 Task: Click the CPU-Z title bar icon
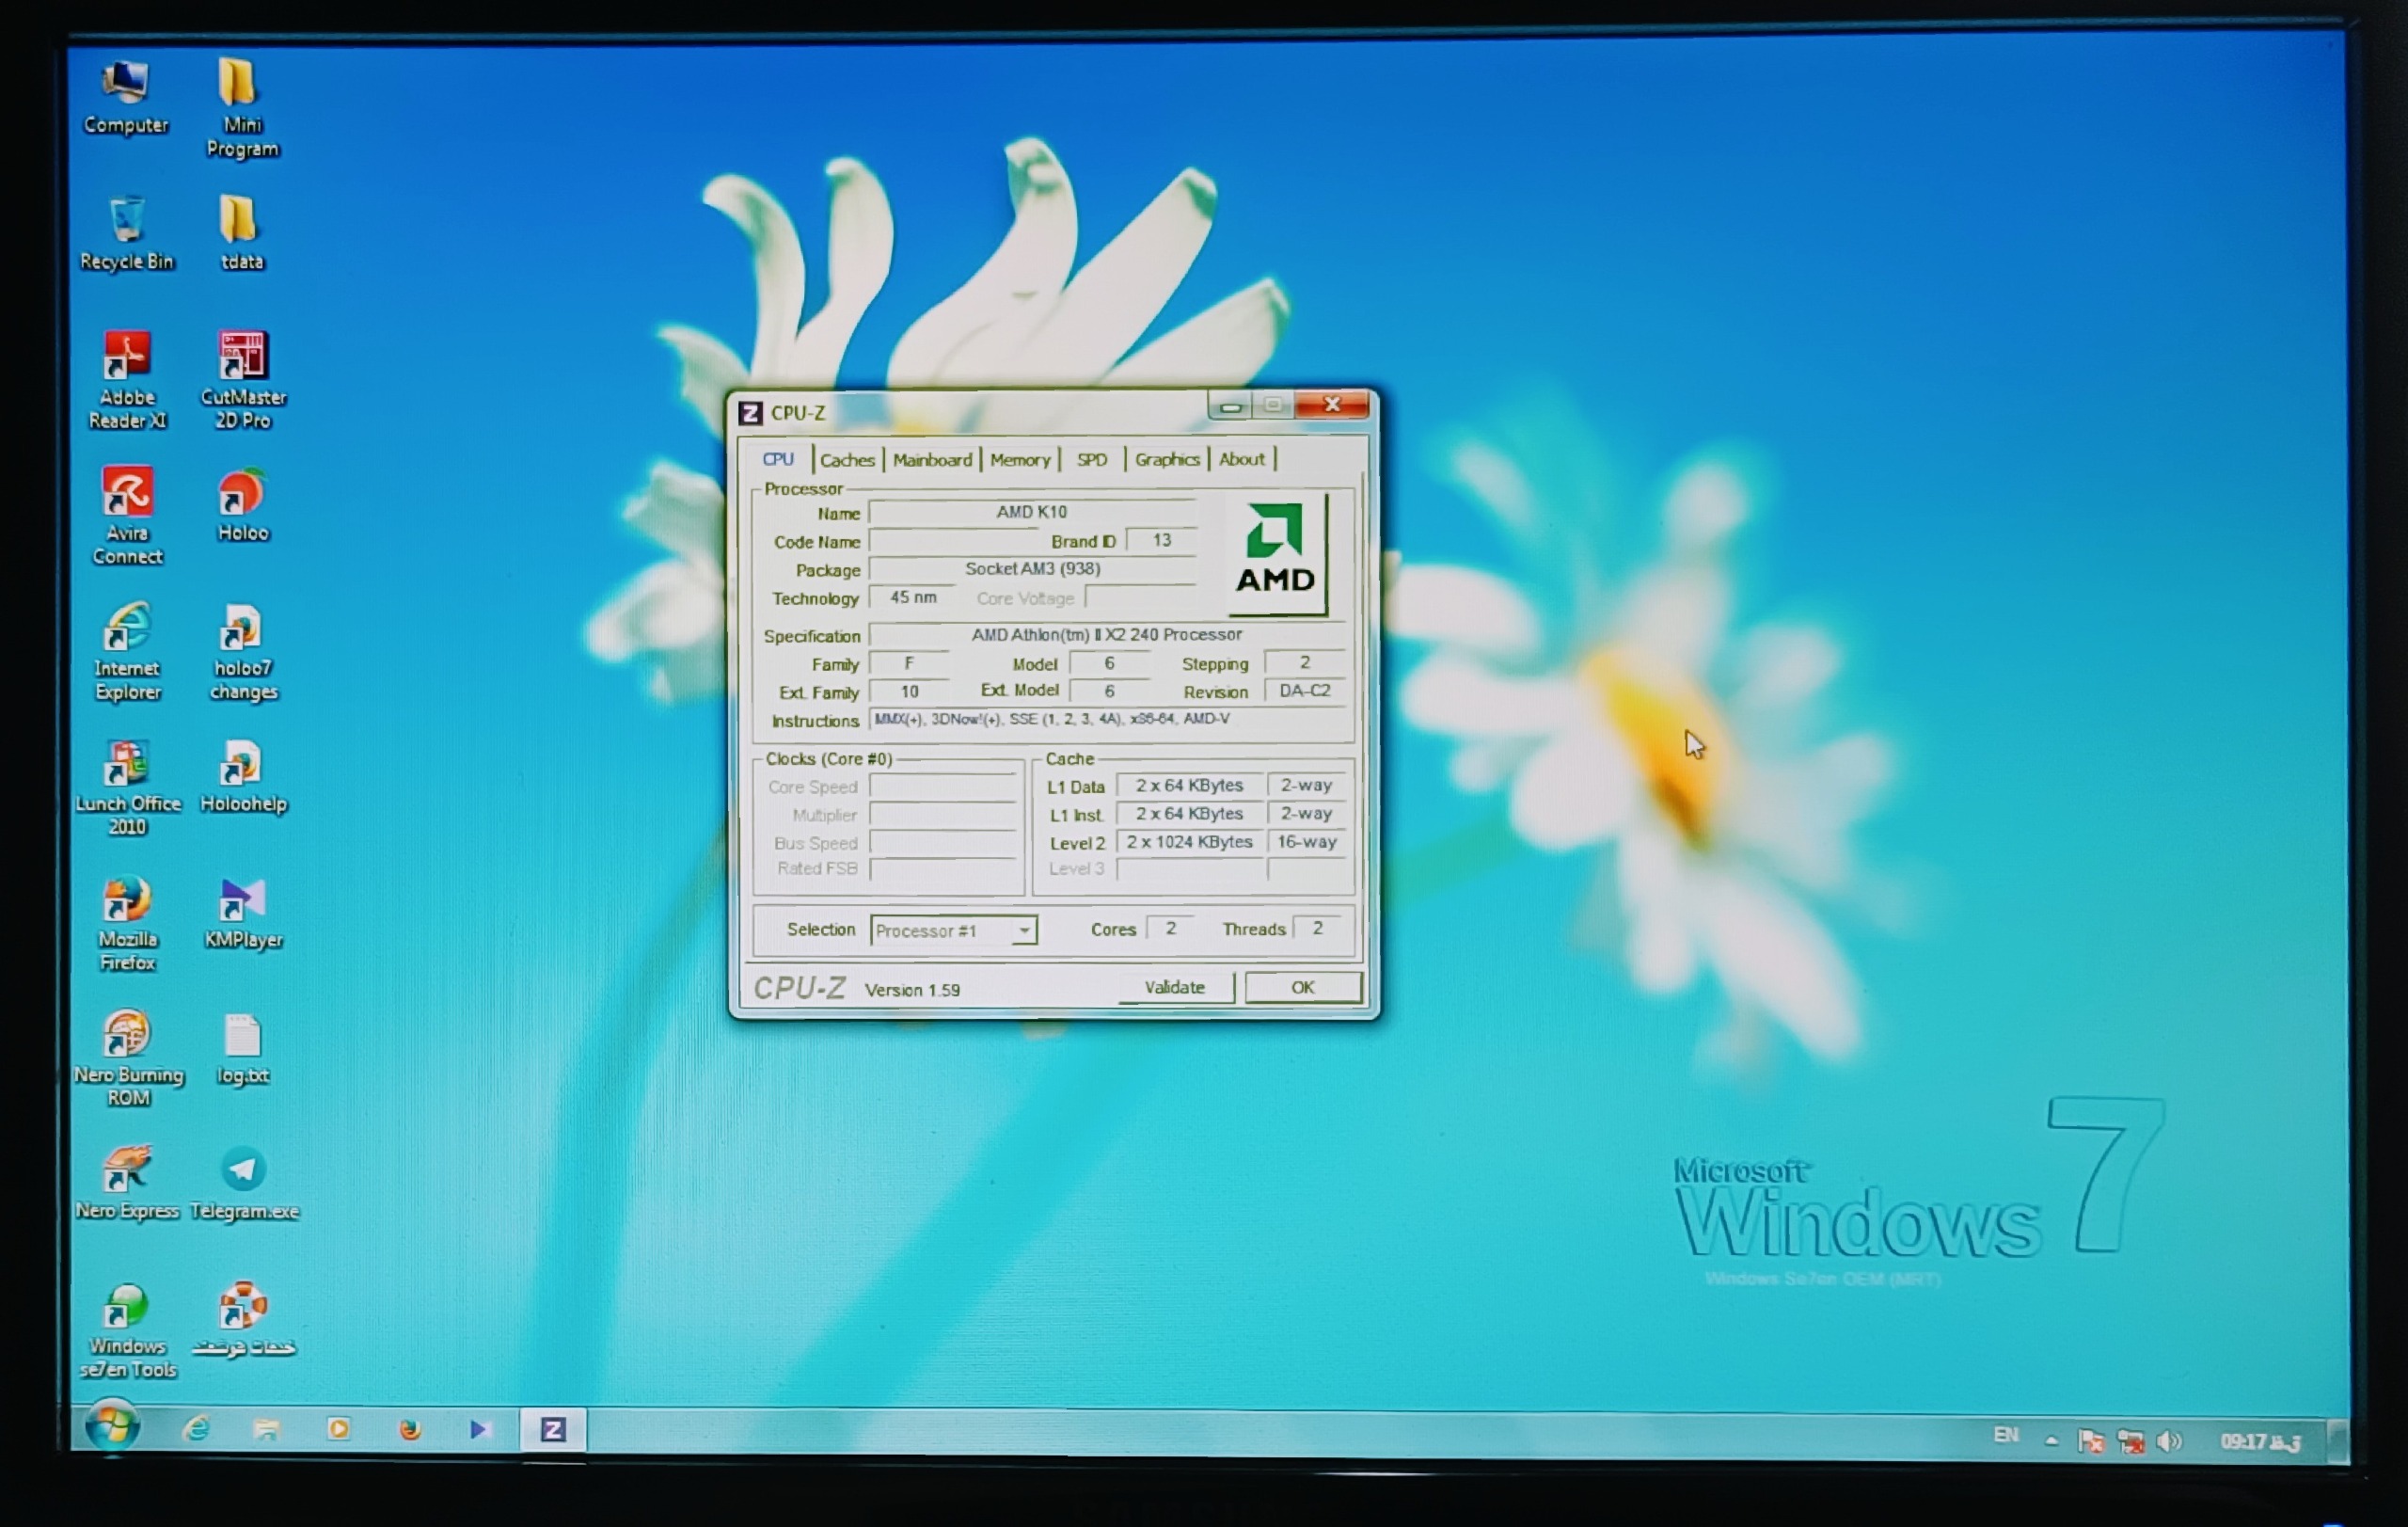(750, 412)
